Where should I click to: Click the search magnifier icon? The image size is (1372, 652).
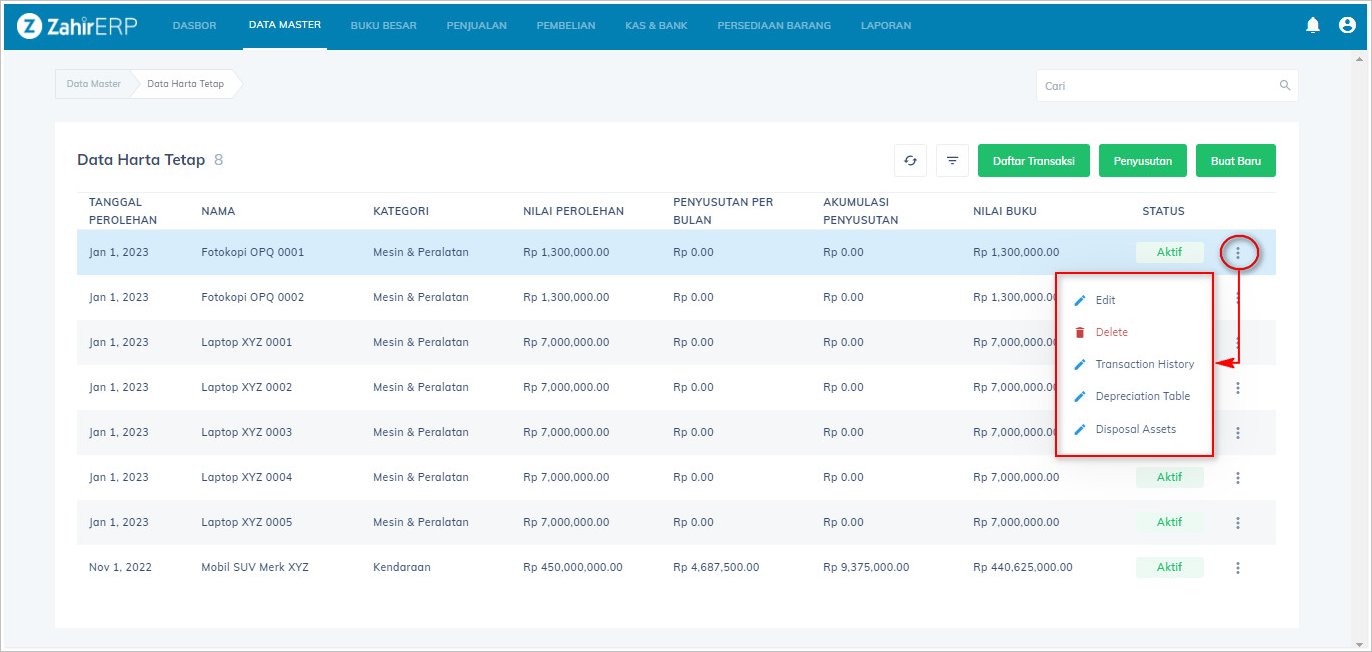click(1285, 86)
